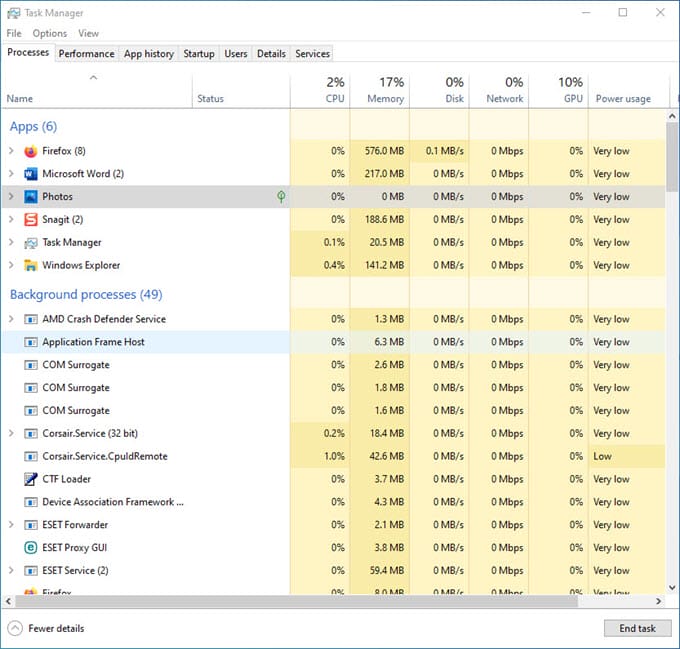This screenshot has height=649, width=680.
Task: Click the ESET Forwarder icon
Action: (x=31, y=525)
